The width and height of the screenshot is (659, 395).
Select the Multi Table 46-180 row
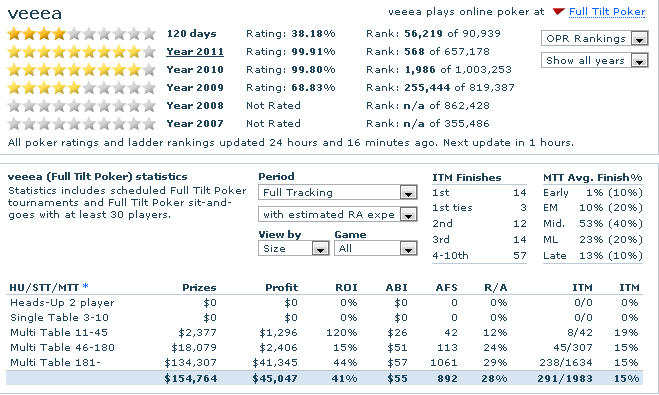coord(324,348)
